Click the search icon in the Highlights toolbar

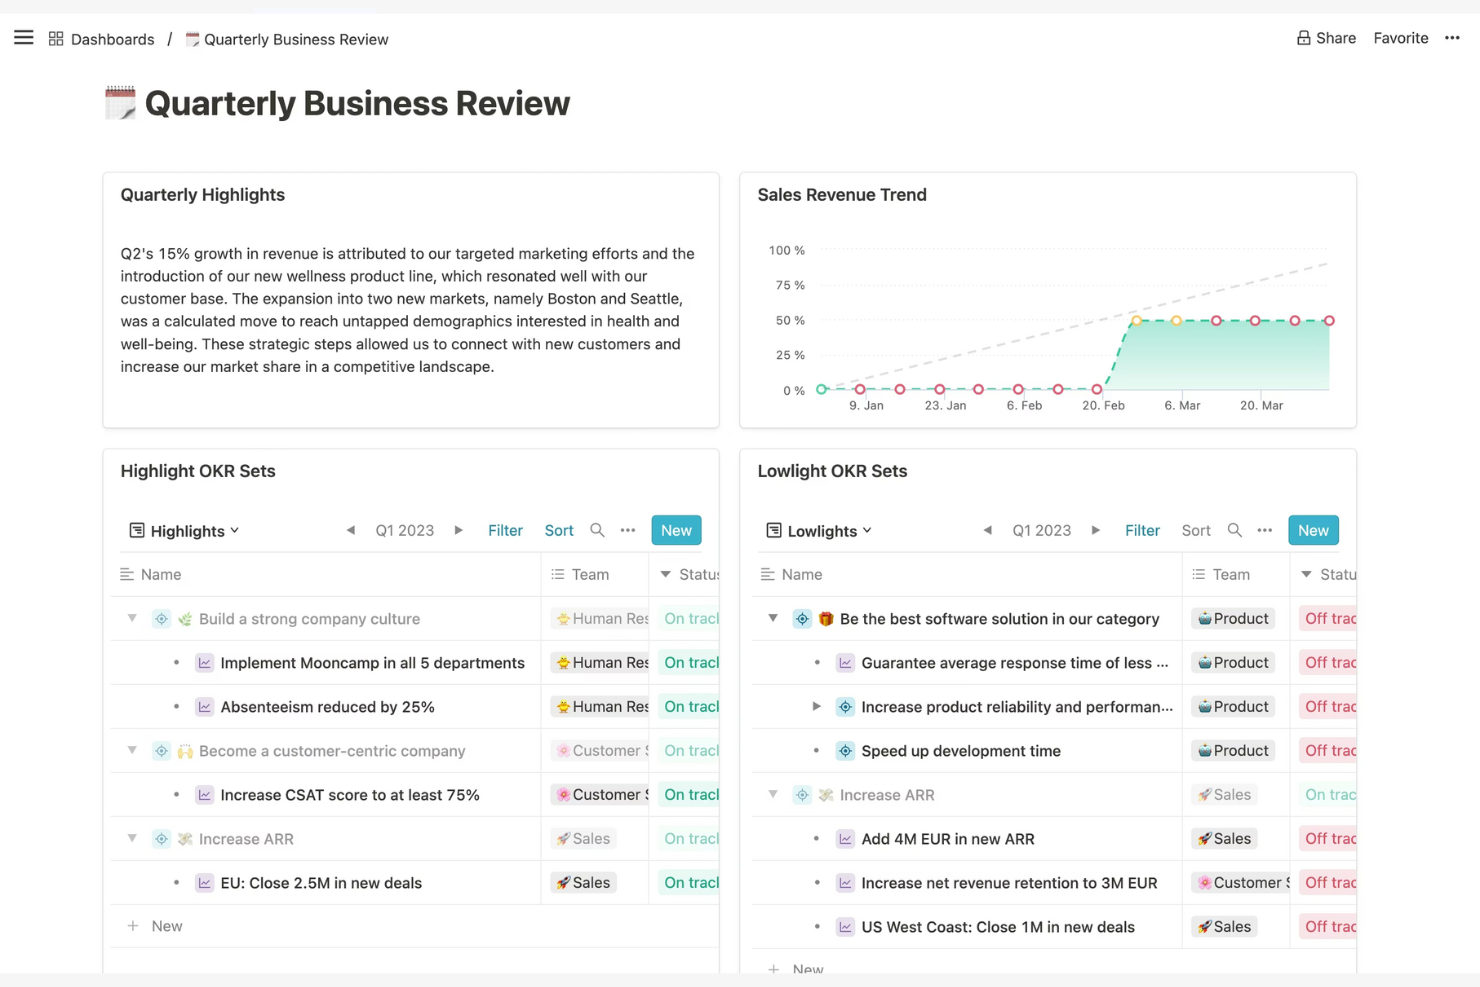[597, 530]
